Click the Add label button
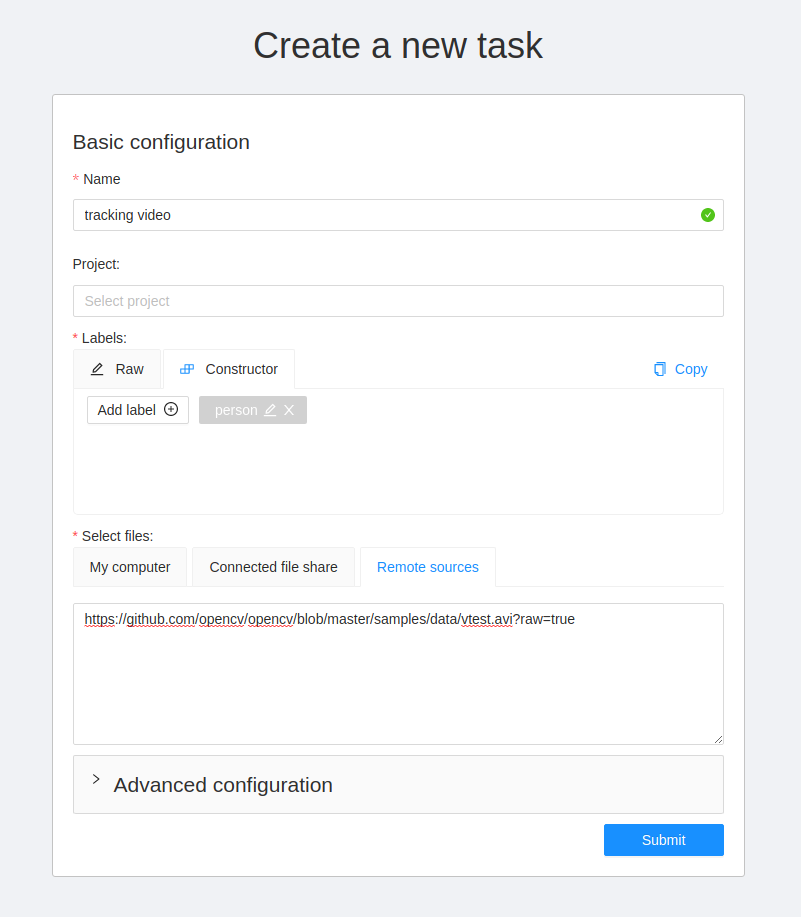This screenshot has height=917, width=801. point(137,409)
